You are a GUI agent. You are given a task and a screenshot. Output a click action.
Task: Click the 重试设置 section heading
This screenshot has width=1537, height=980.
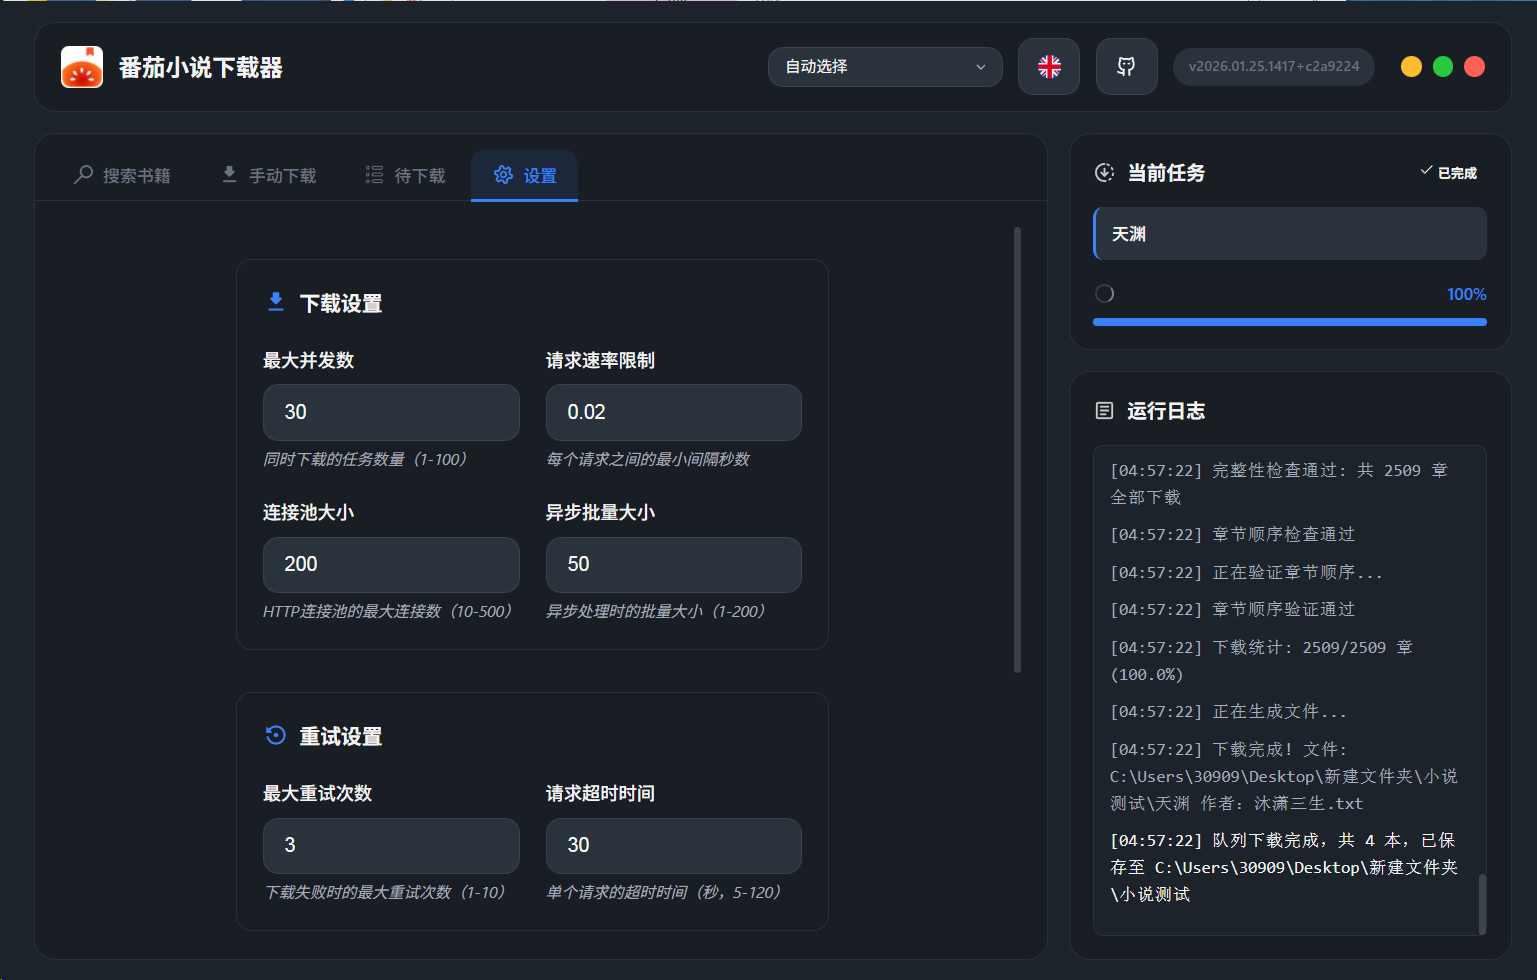pyautogui.click(x=341, y=736)
